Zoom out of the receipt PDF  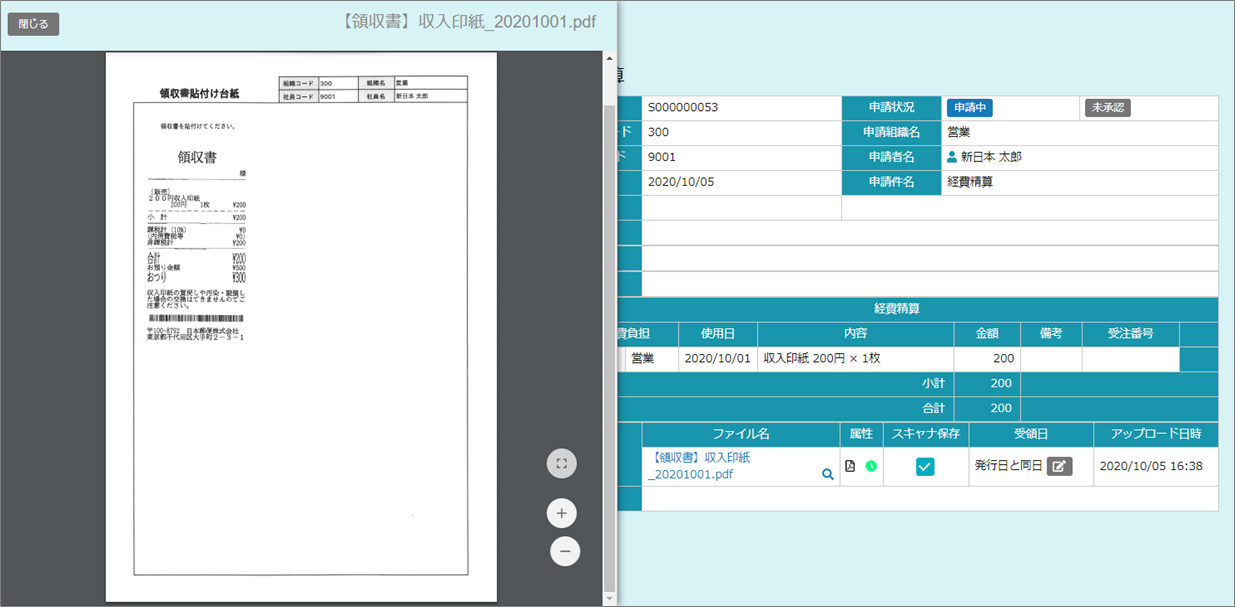point(565,551)
